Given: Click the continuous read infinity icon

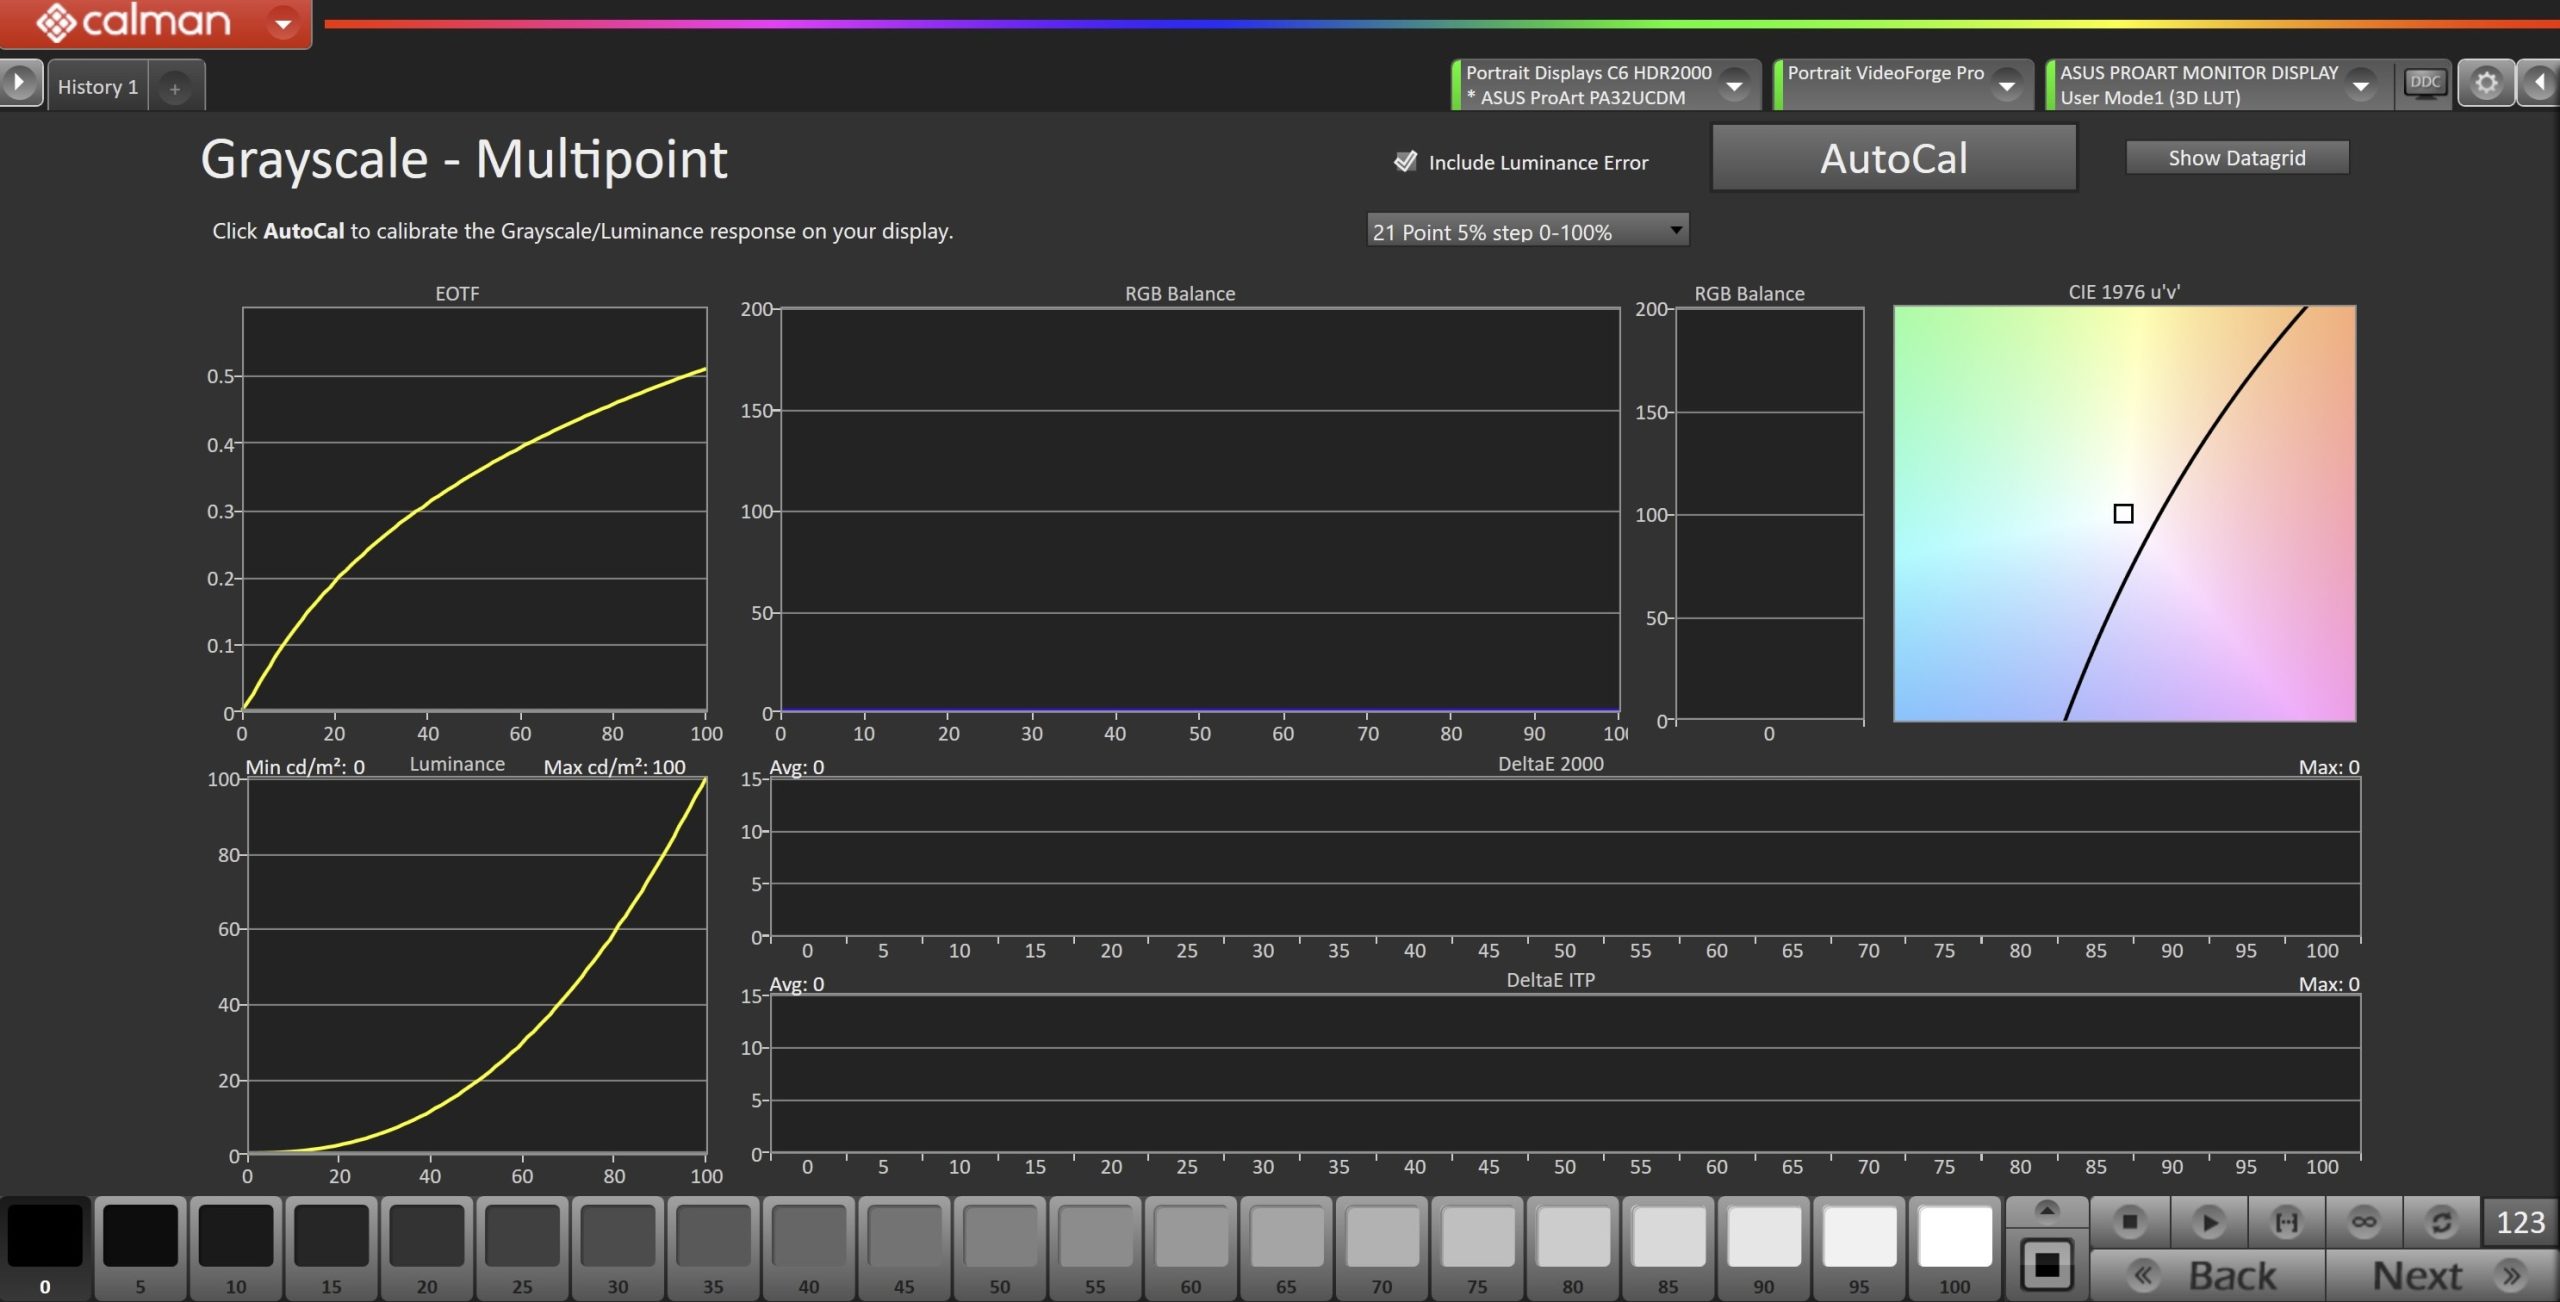Looking at the screenshot, I should coord(2364,1222).
